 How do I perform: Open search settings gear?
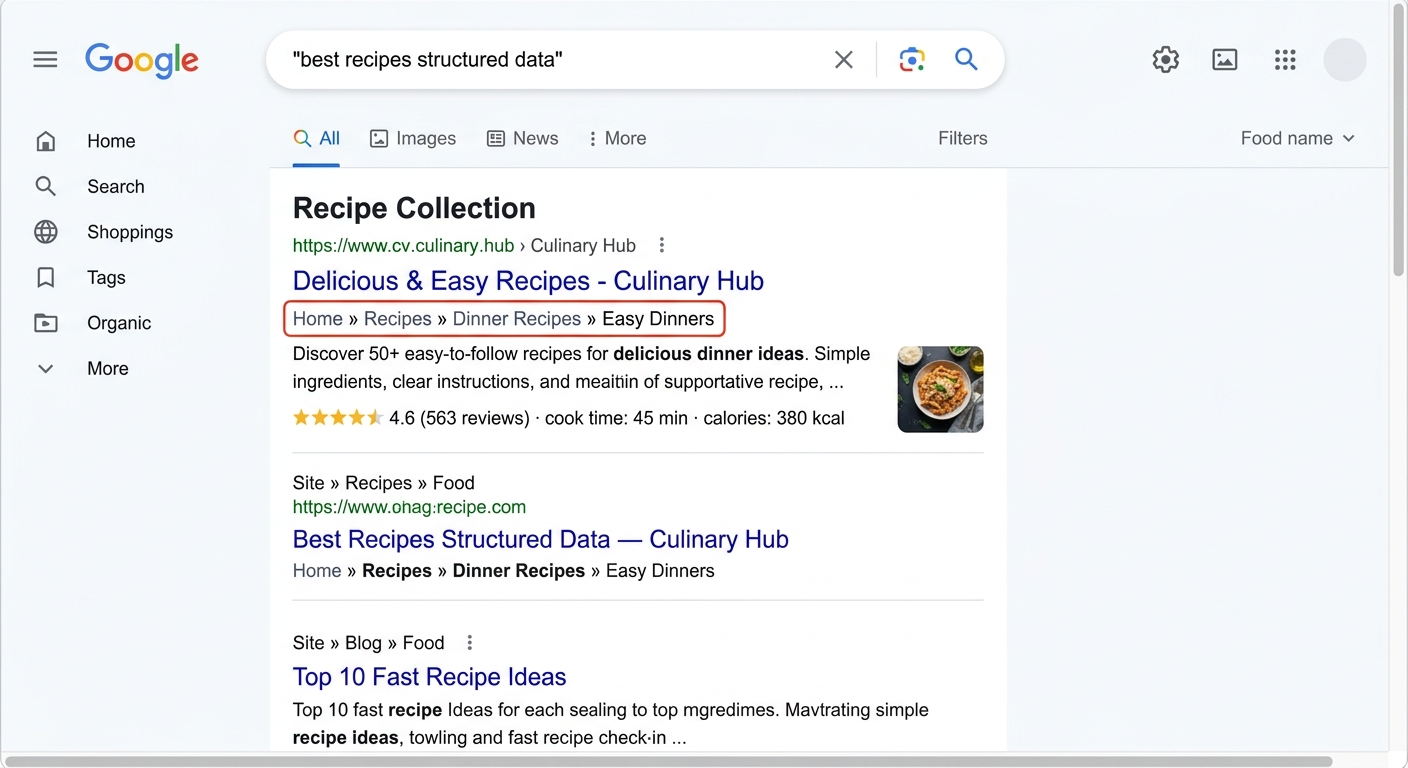(1165, 59)
